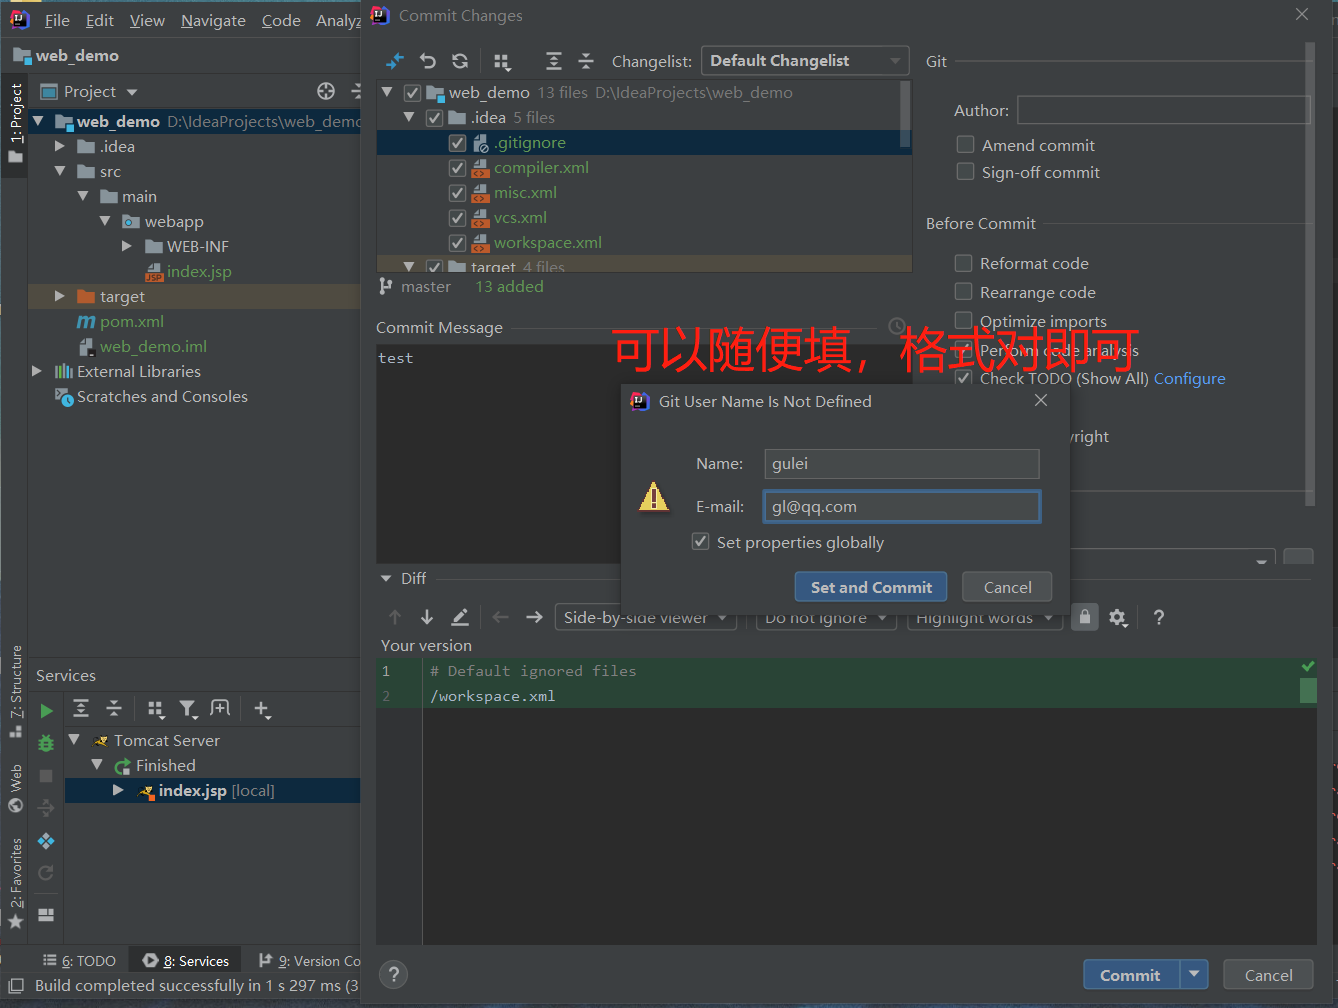Collapse all in Services toolbar

click(x=114, y=708)
